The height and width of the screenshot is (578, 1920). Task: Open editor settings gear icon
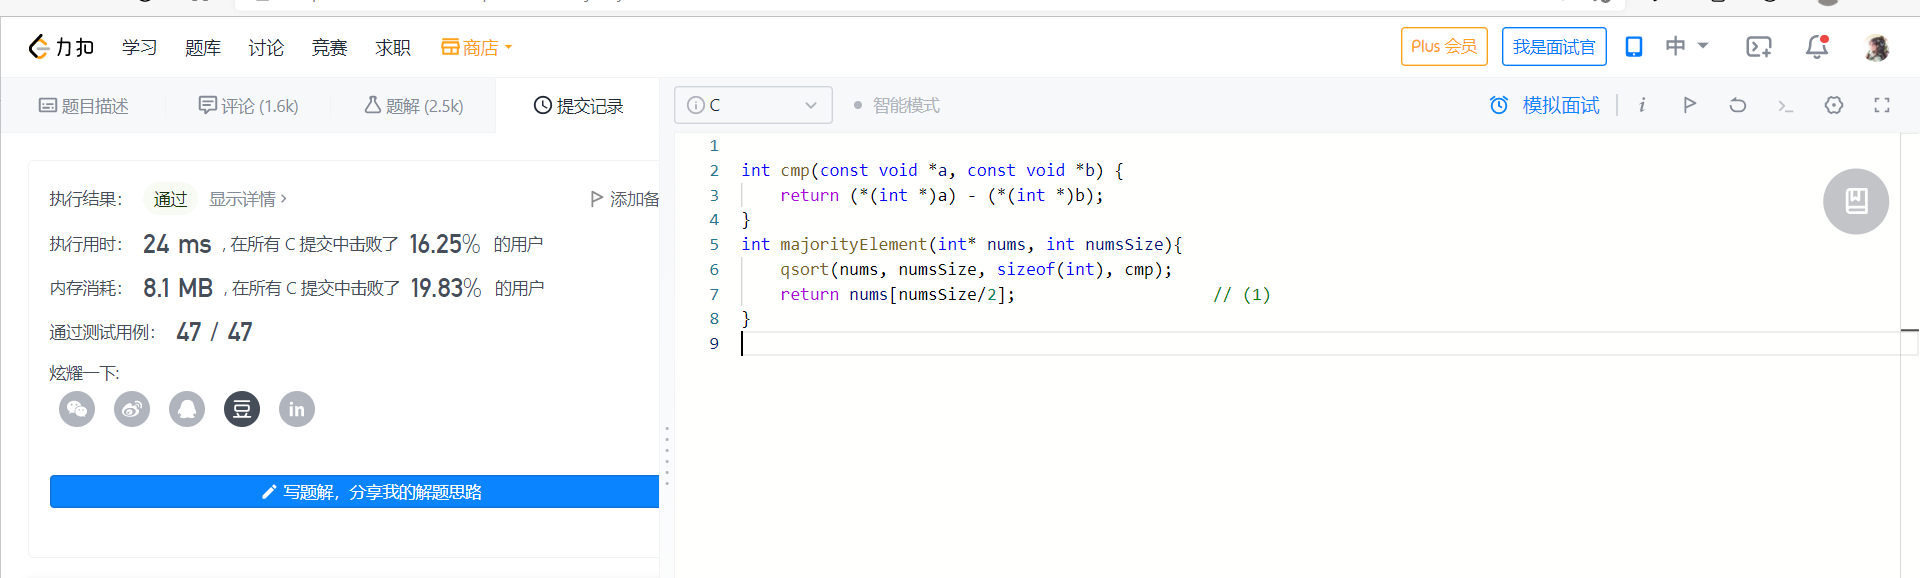(1833, 105)
